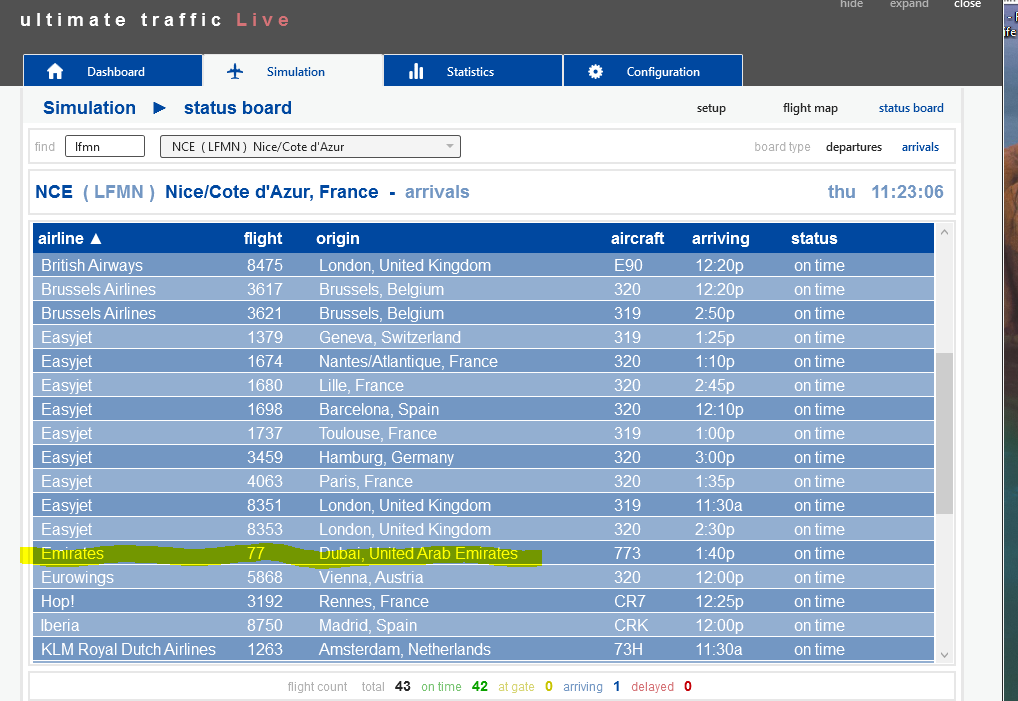1018x701 pixels.
Task: Click the scroll up arrow of the board
Action: (945, 232)
